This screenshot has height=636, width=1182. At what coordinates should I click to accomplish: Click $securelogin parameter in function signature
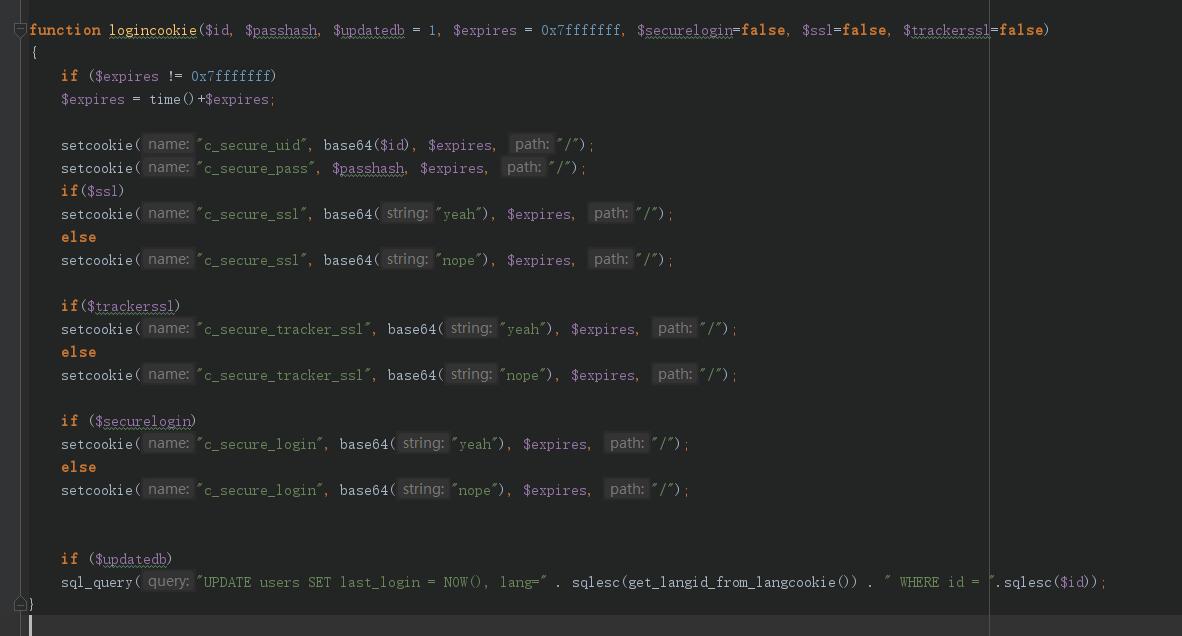[x=684, y=30]
